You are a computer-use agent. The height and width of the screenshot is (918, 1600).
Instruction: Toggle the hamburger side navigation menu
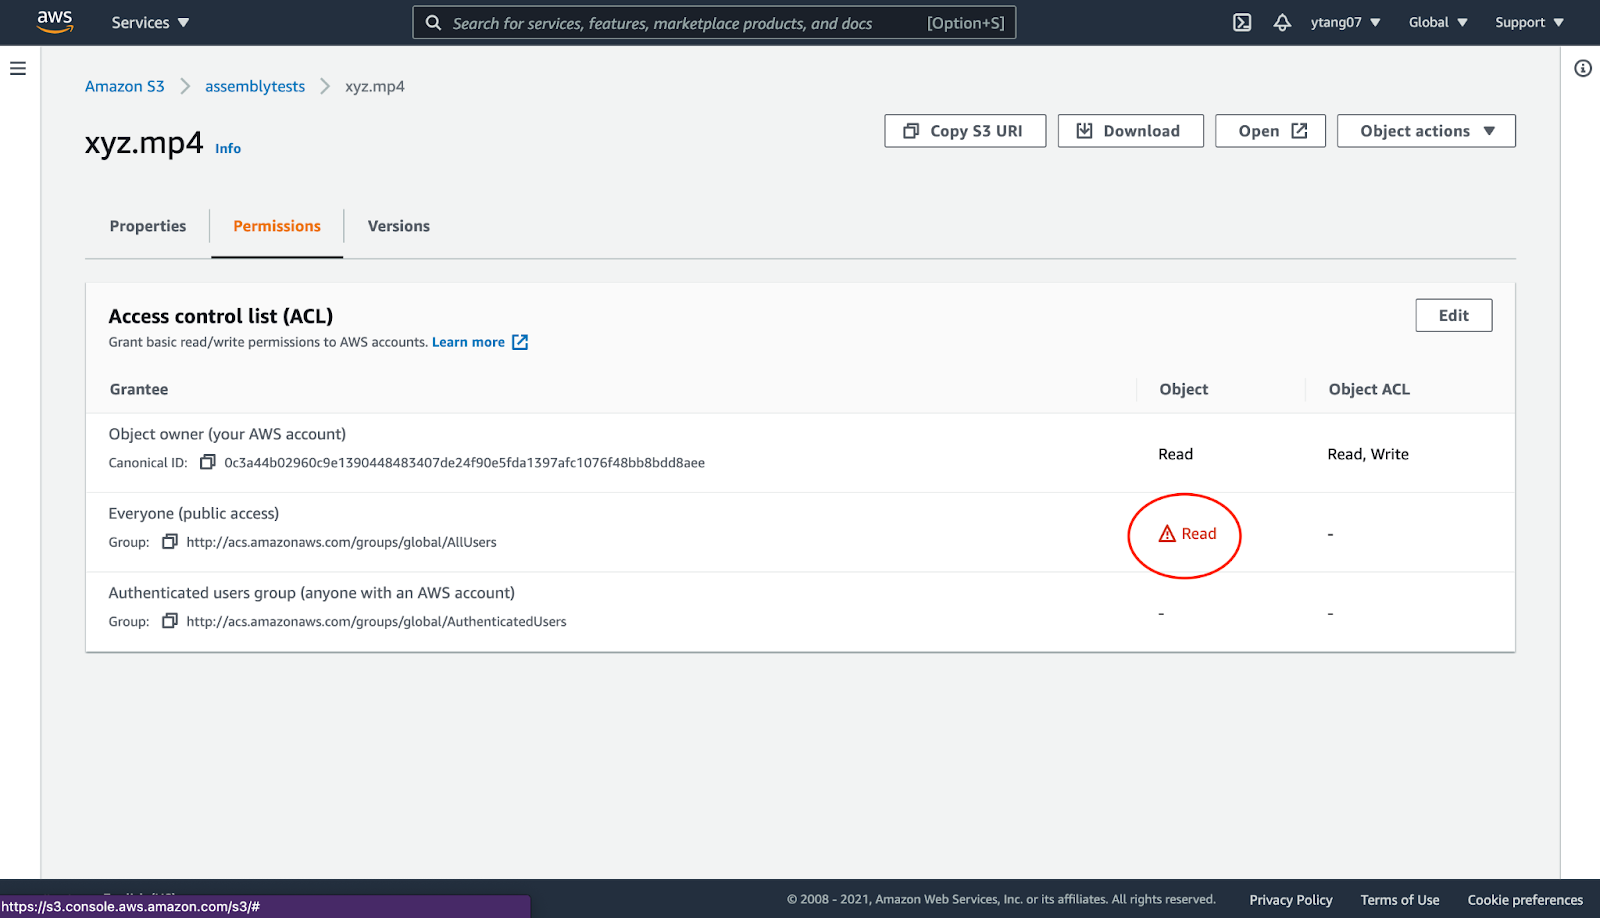point(18,68)
